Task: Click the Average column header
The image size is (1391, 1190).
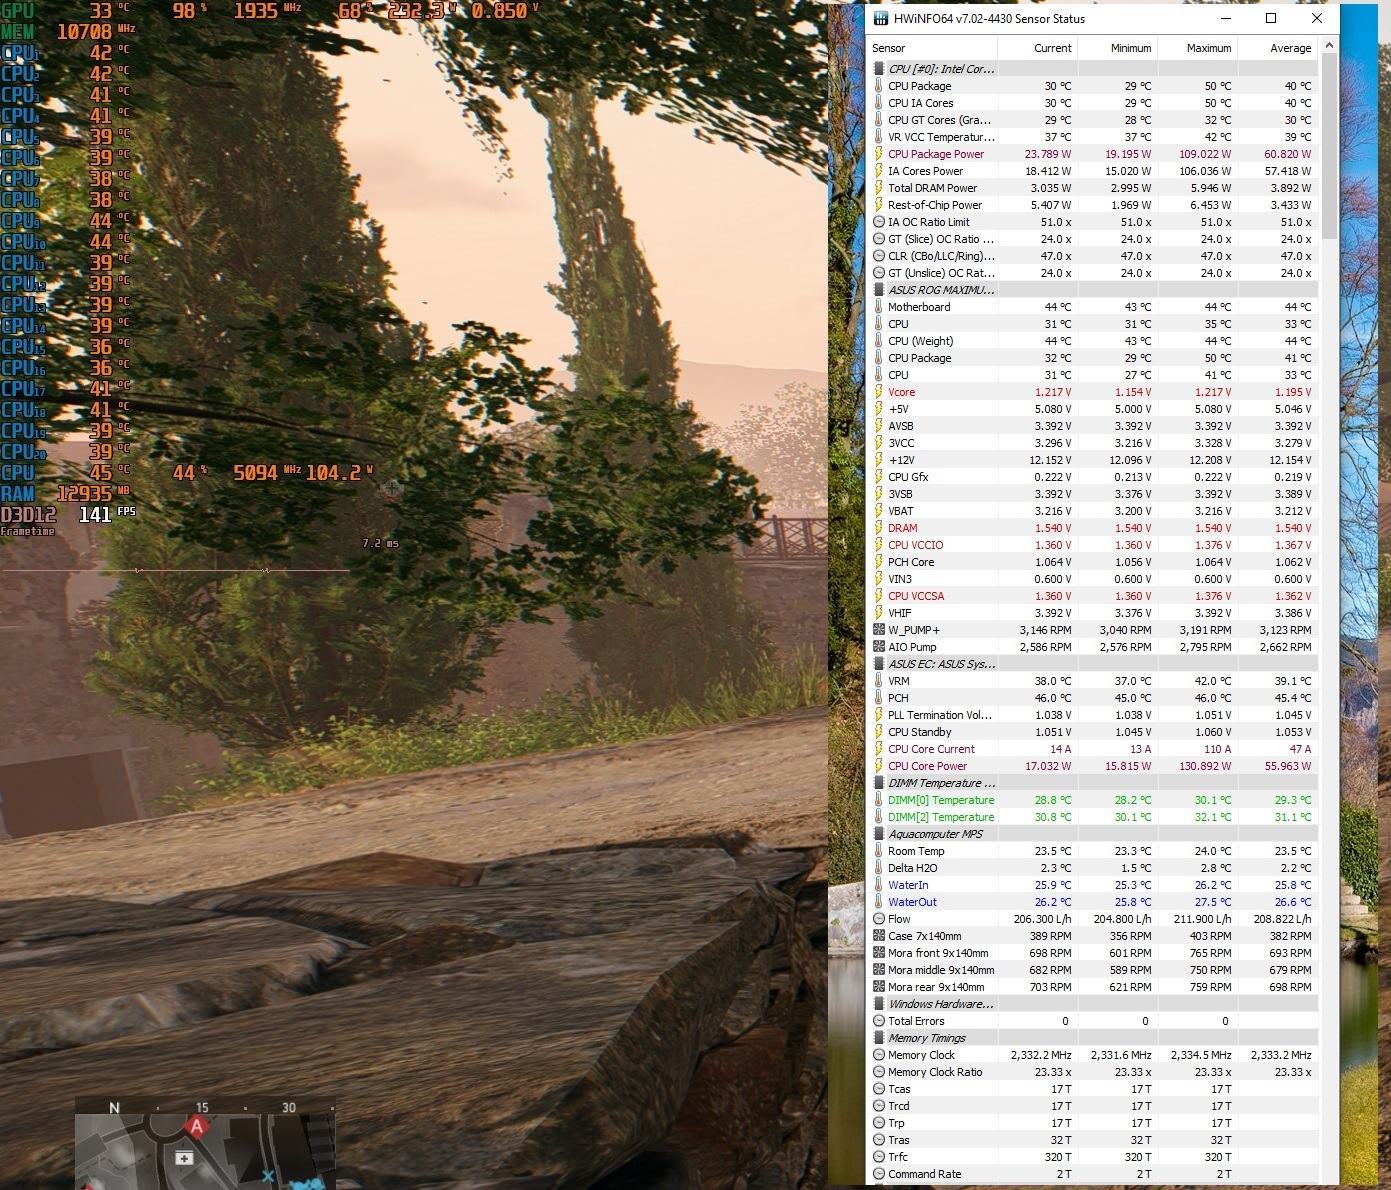Action: coord(1277,48)
